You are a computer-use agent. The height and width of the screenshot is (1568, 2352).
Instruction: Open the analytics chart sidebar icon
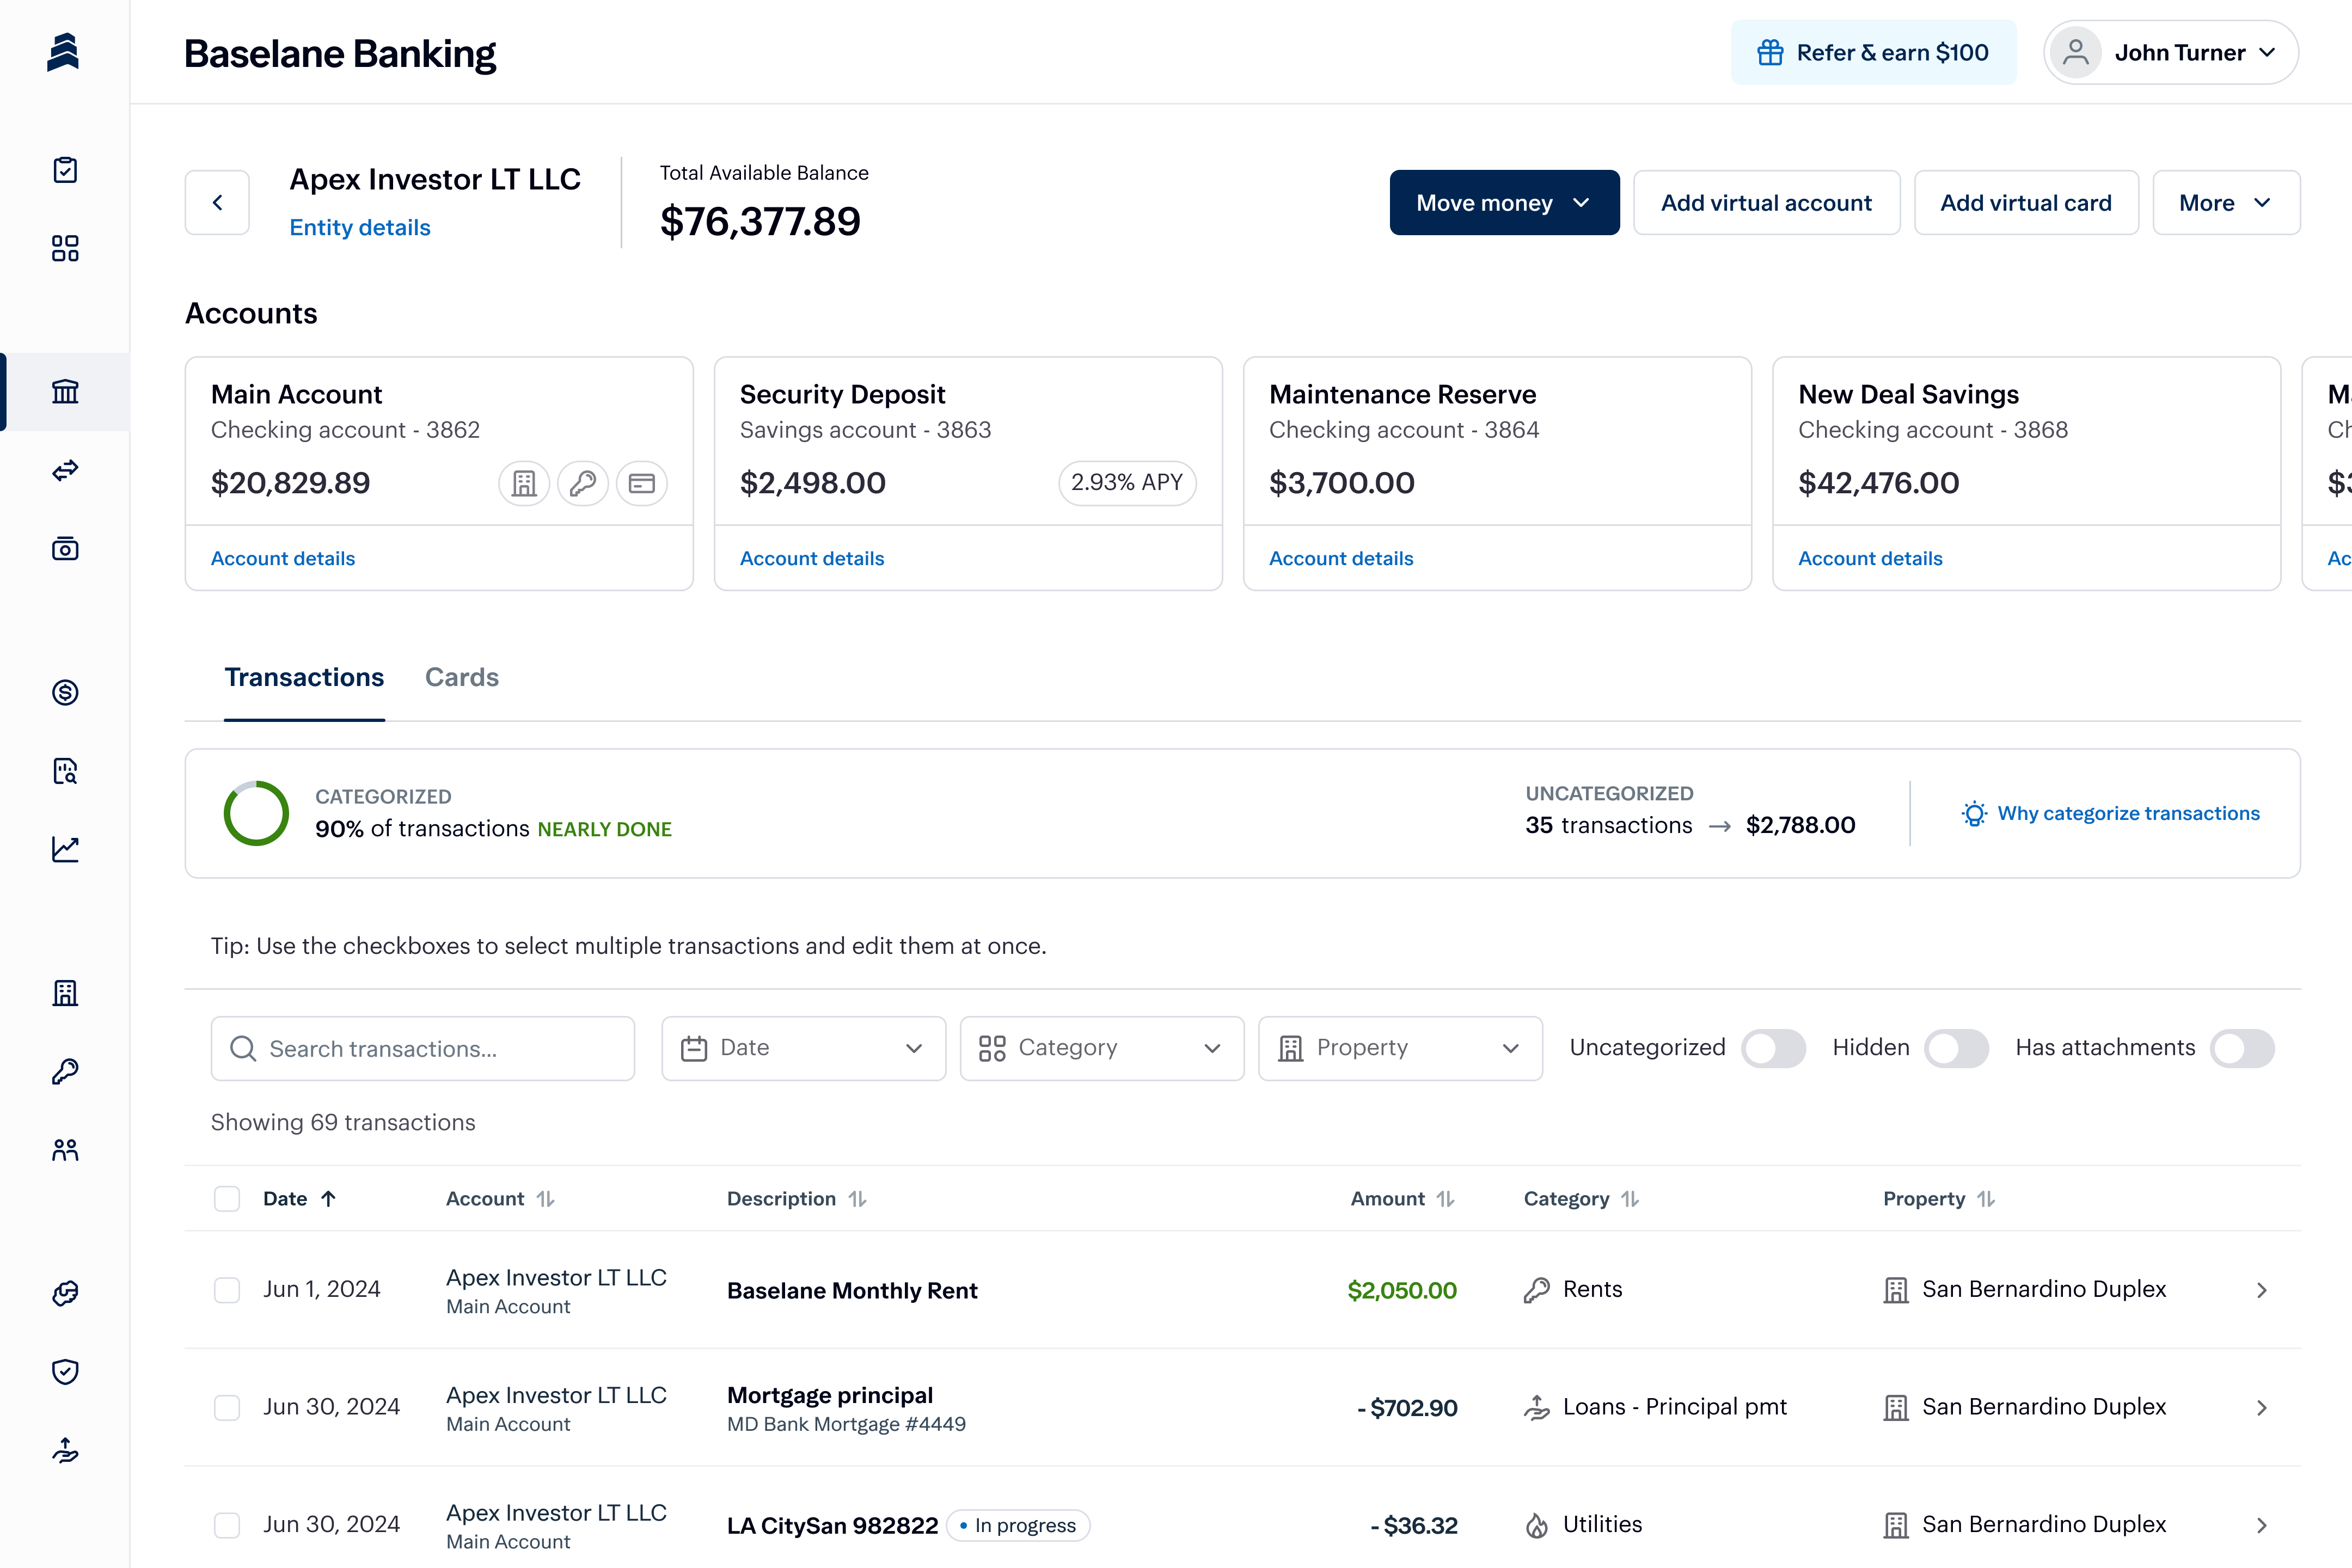(65, 849)
